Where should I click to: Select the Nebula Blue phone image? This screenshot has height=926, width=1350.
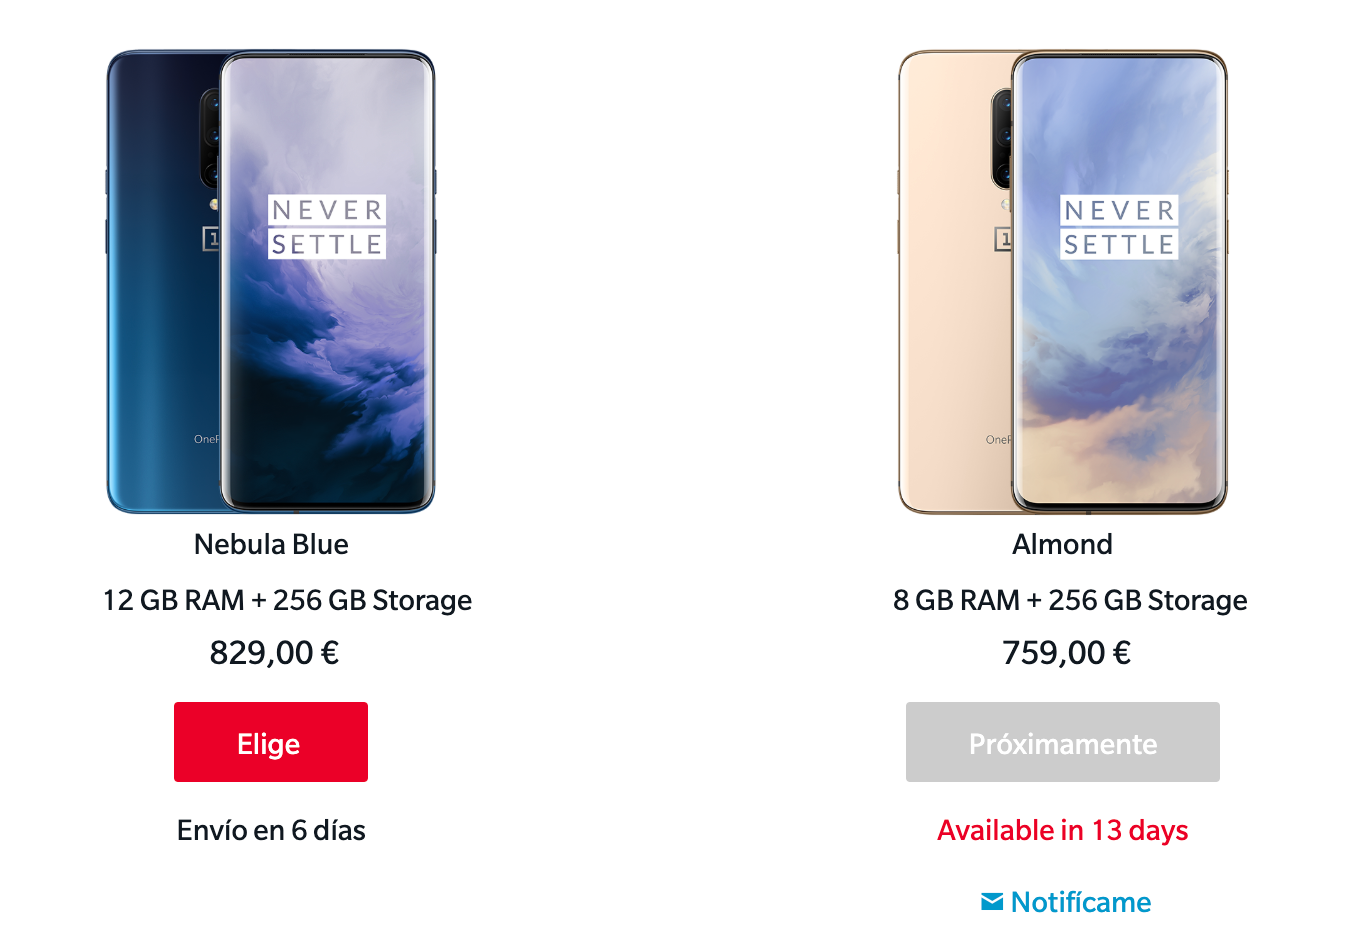point(271,282)
